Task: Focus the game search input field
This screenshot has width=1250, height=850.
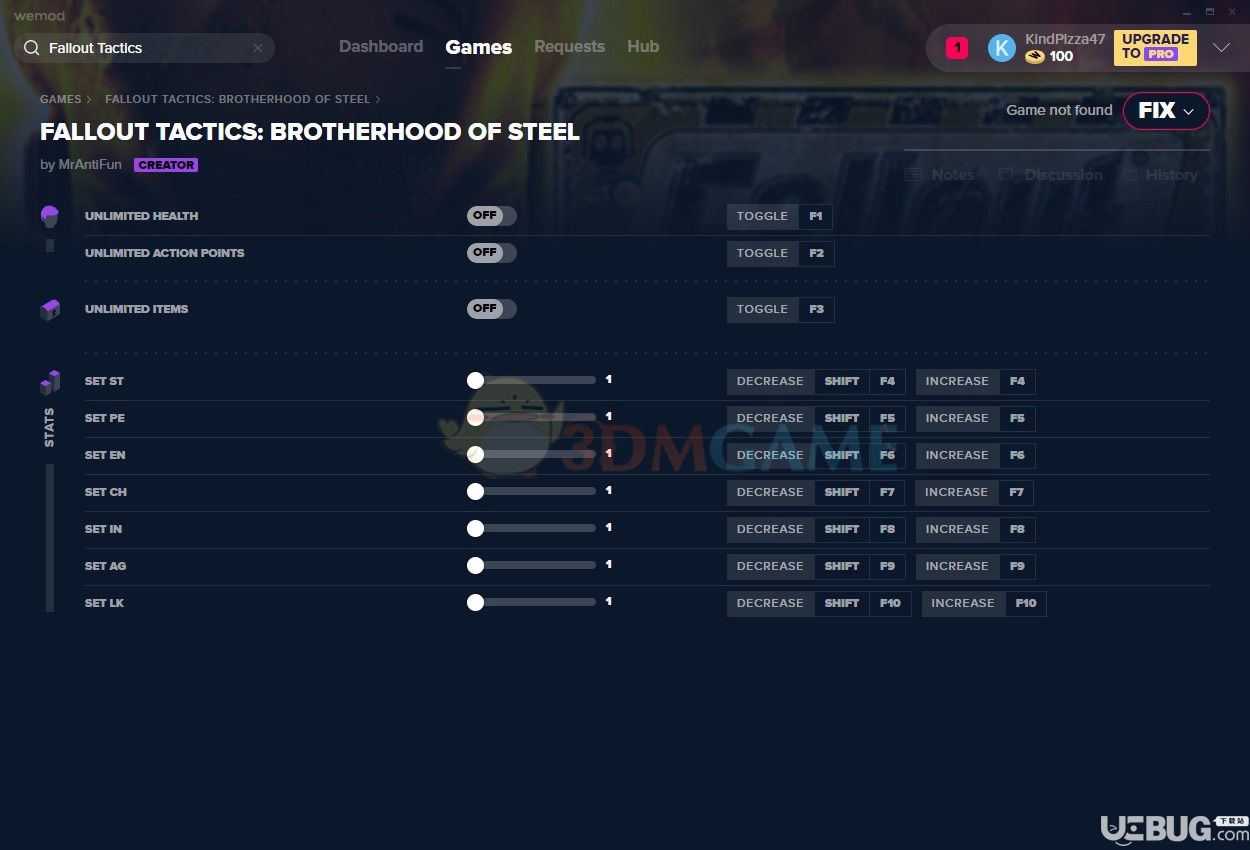Action: pyautogui.click(x=144, y=48)
